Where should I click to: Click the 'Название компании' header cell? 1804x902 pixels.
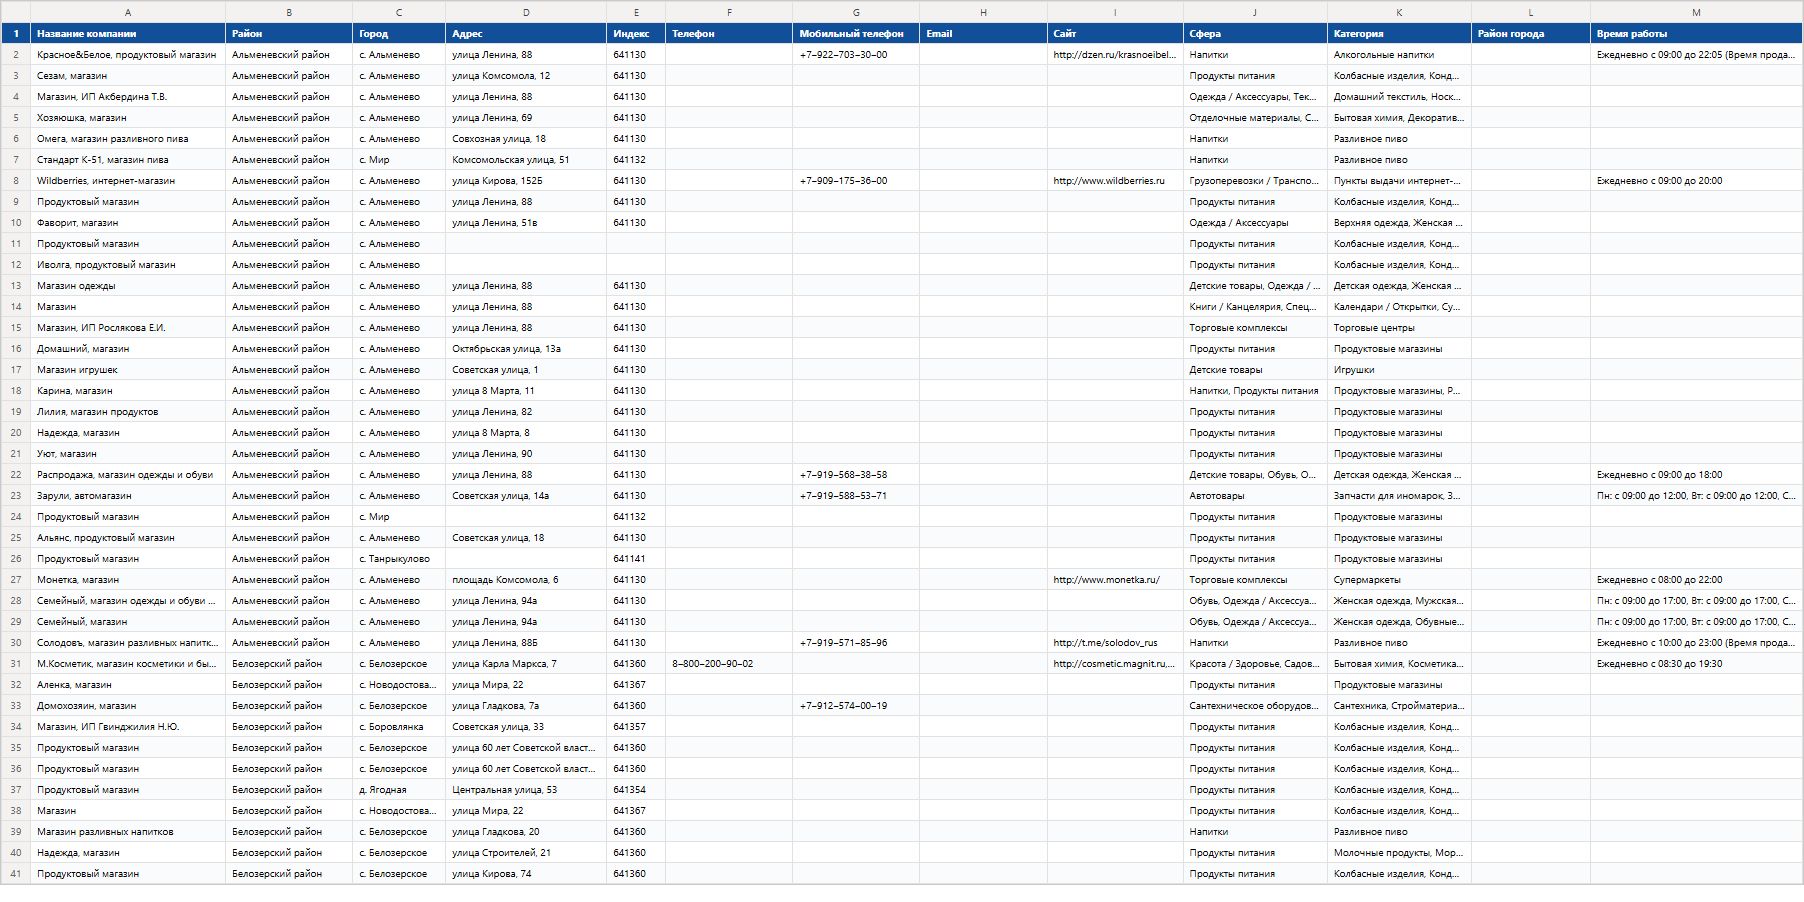pyautogui.click(x=128, y=33)
